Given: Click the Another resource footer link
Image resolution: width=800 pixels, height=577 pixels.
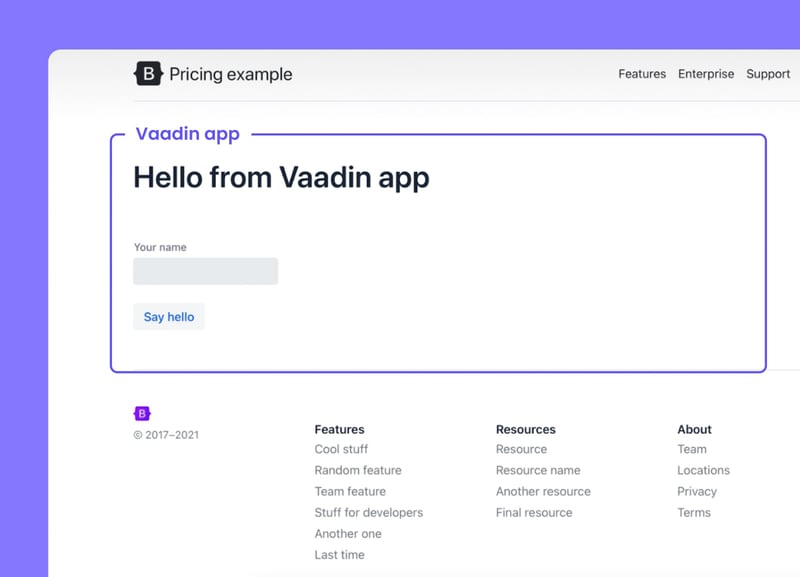Looking at the screenshot, I should click(543, 491).
